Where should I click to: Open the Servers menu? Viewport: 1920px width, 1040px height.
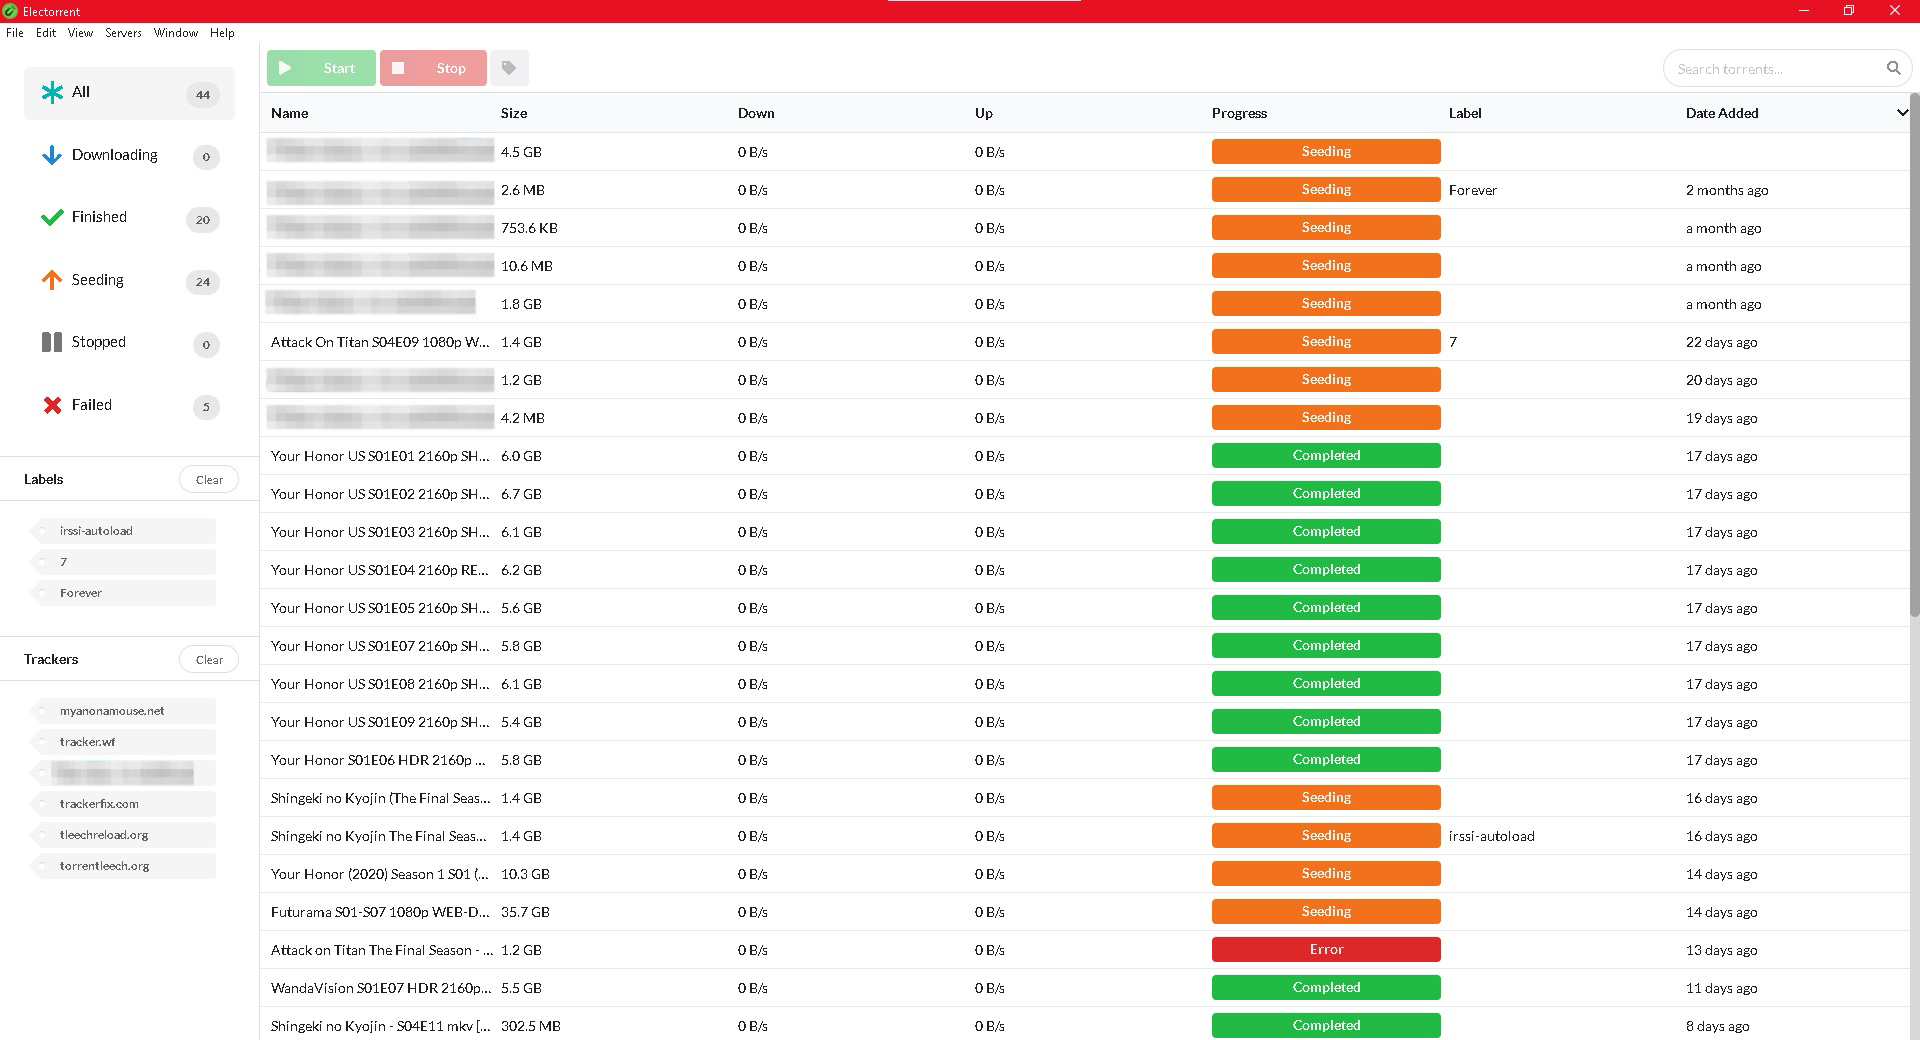point(123,33)
